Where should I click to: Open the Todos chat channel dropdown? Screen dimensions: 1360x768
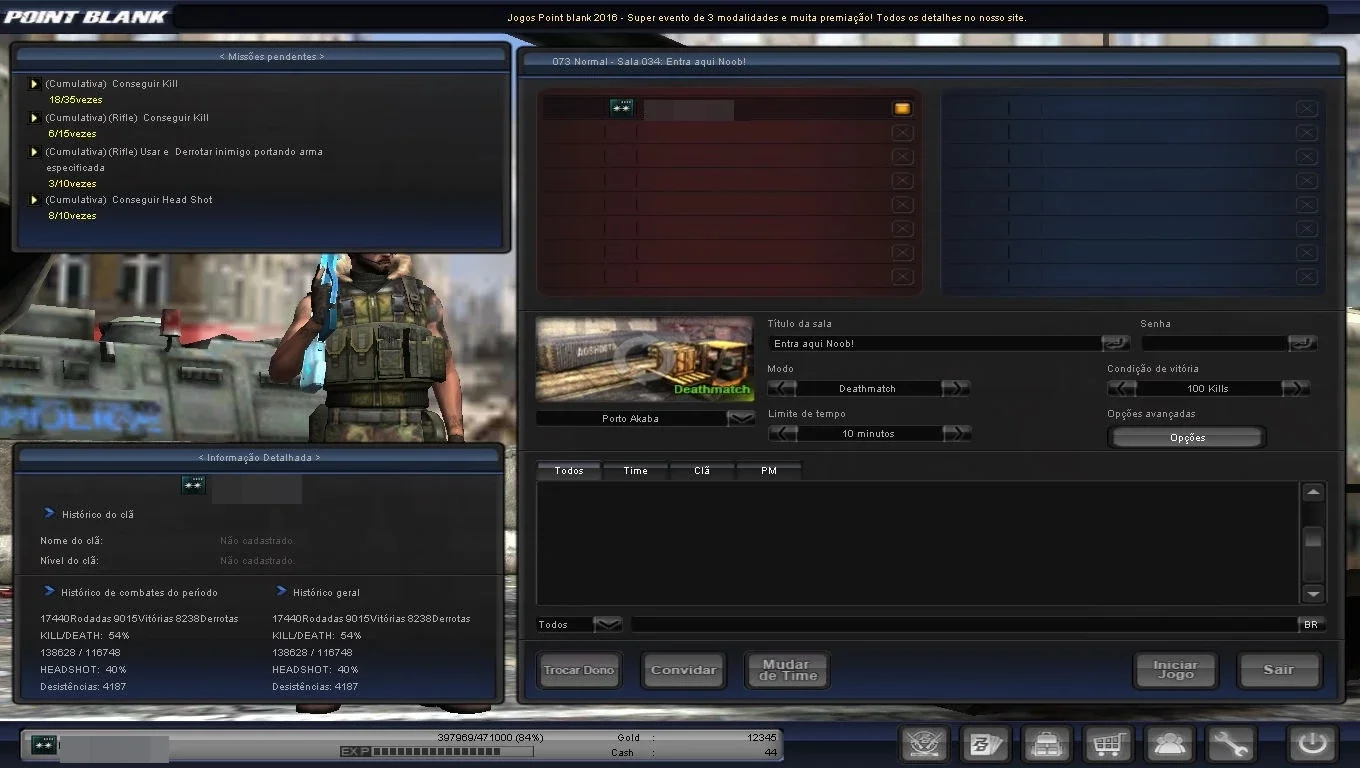608,624
